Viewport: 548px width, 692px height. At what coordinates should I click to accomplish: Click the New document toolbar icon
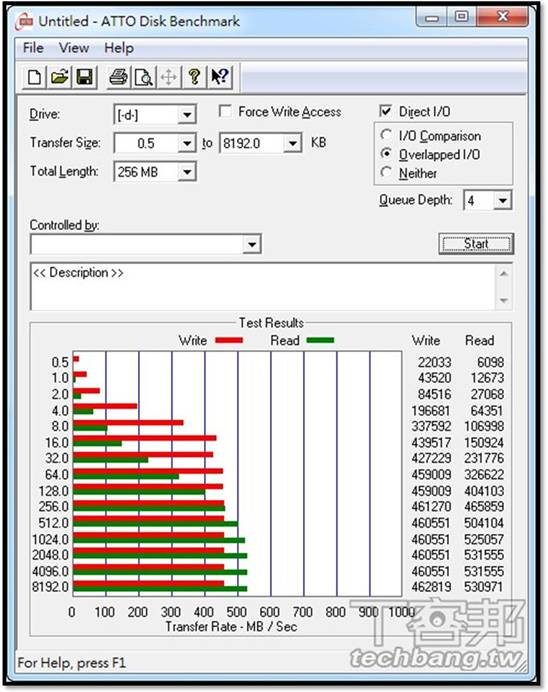coord(34,77)
